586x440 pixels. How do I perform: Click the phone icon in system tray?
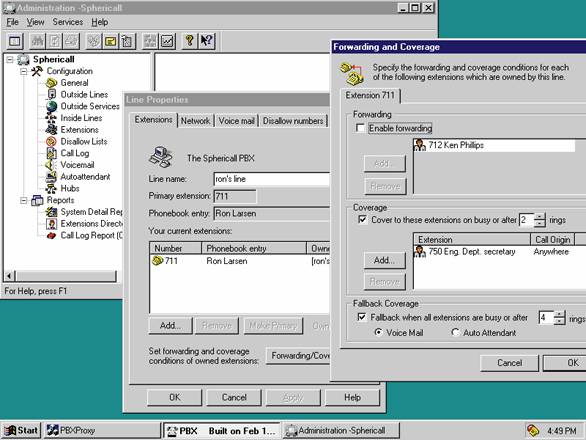pos(533,430)
